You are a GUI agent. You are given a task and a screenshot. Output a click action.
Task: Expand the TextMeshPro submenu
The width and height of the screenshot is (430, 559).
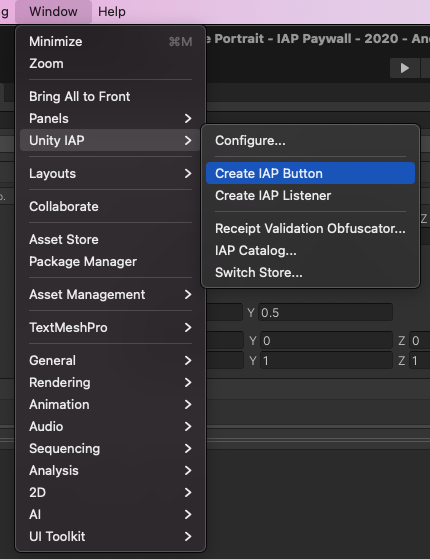tap(110, 328)
